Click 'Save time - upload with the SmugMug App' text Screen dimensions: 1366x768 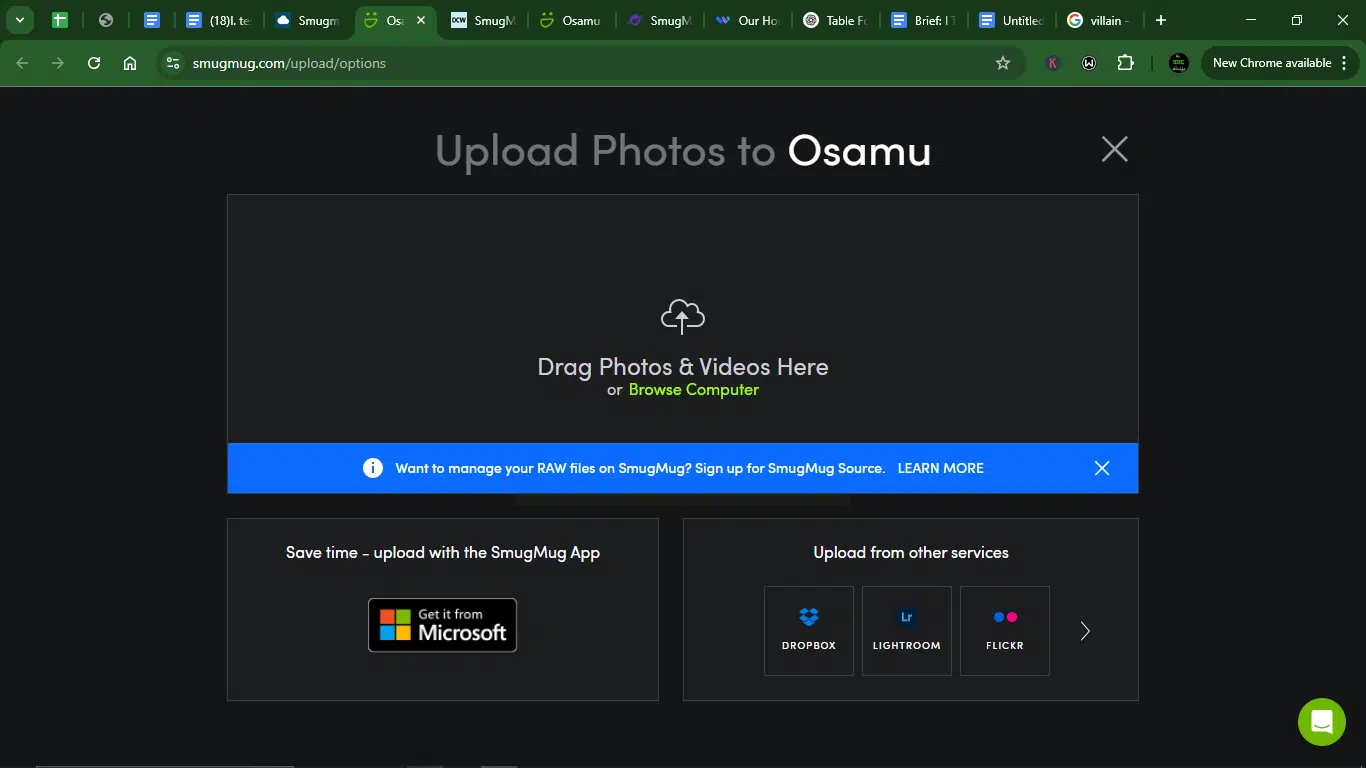(x=443, y=553)
